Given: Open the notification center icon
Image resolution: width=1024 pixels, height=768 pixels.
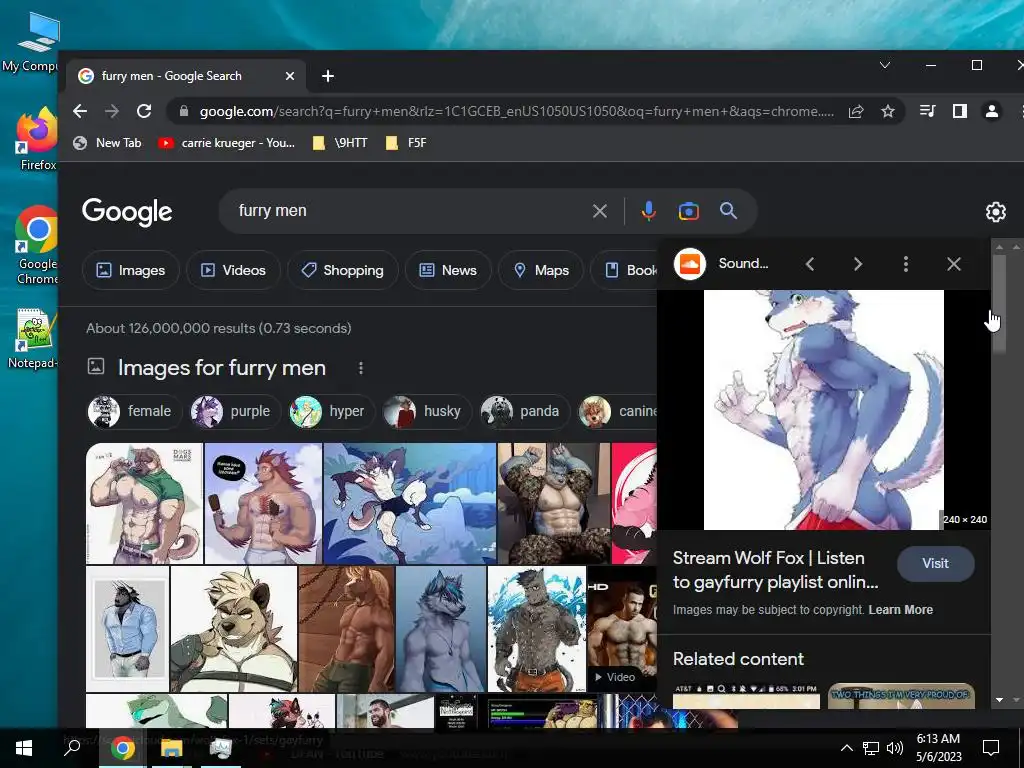Looking at the screenshot, I should pos(991,748).
